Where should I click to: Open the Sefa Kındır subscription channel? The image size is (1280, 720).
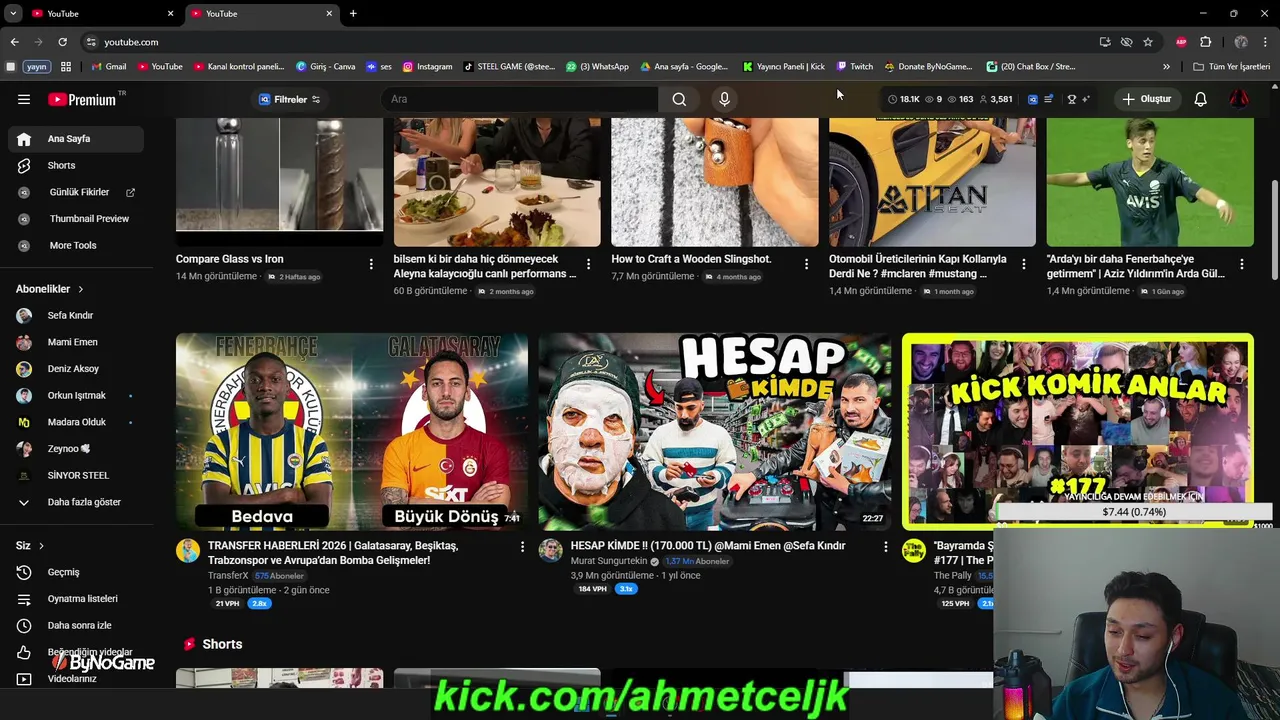[76, 315]
